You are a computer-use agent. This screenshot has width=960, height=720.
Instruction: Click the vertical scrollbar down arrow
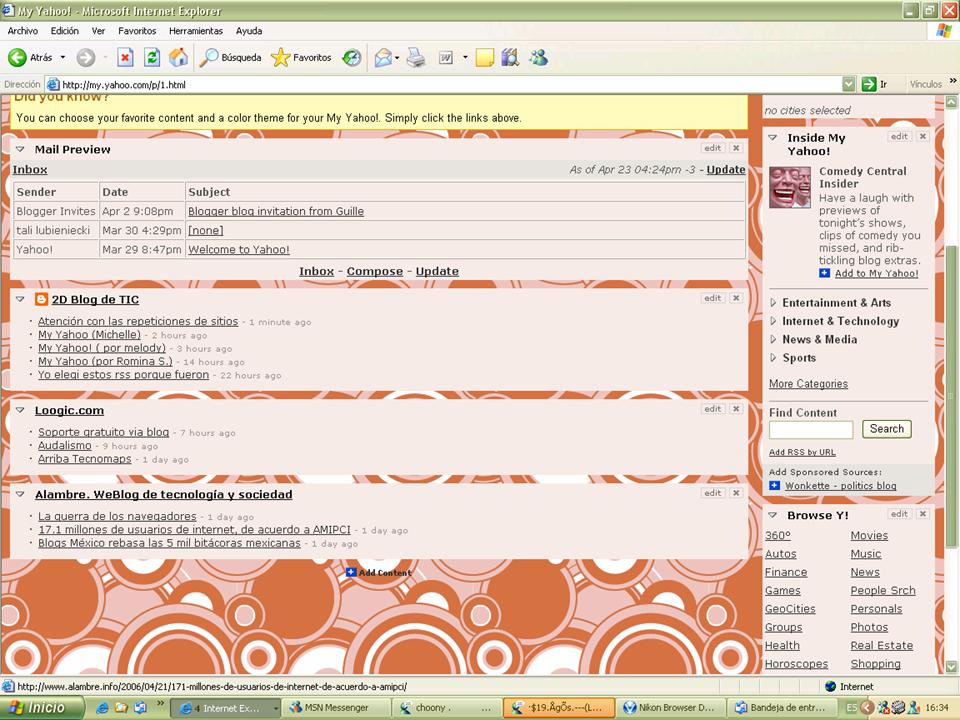click(951, 666)
